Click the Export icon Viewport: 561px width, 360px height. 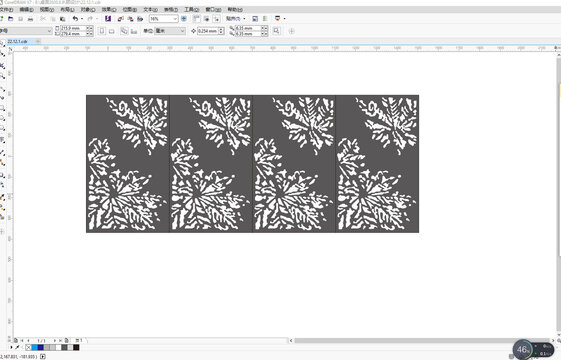[130, 19]
